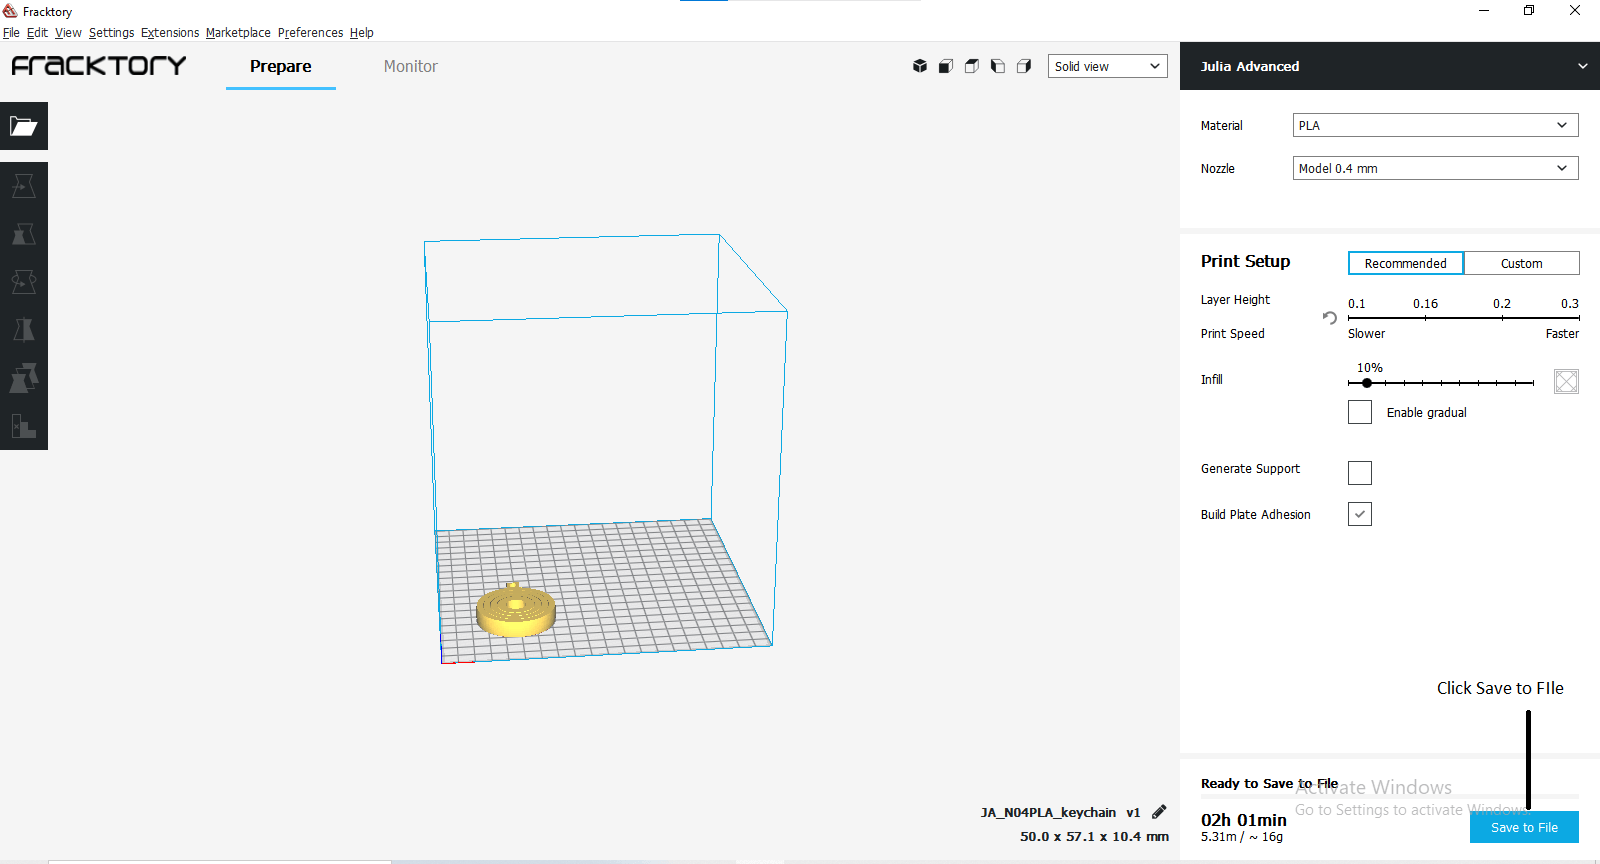Switch to right side camera view cube
The width and height of the screenshot is (1600, 864).
pyautogui.click(x=1024, y=66)
